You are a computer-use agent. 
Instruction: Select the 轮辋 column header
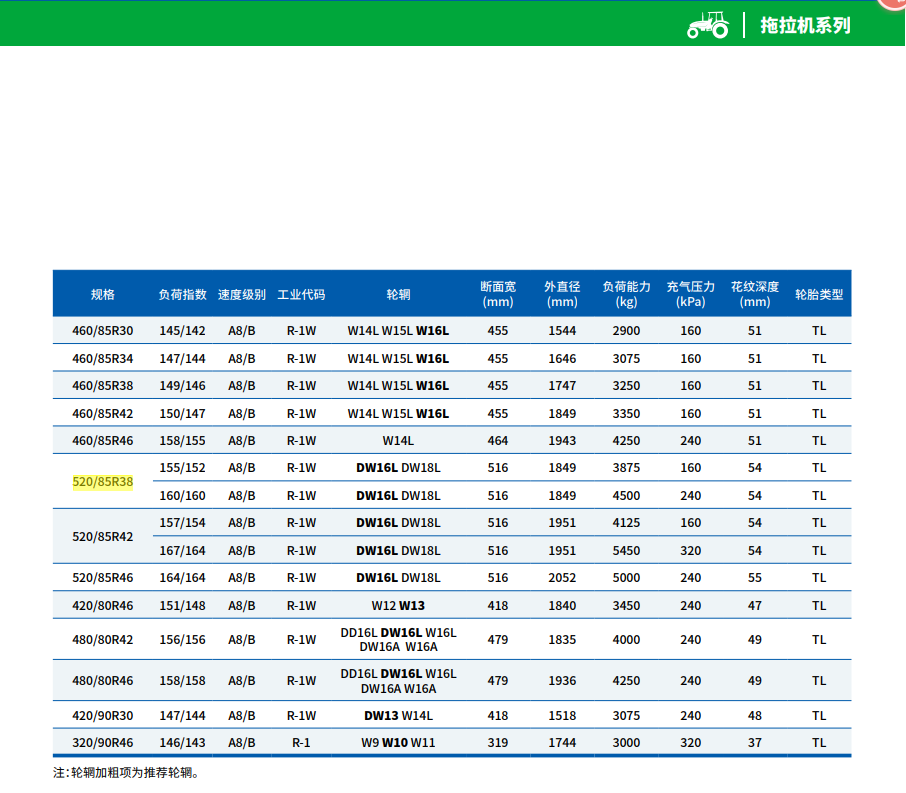[398, 294]
